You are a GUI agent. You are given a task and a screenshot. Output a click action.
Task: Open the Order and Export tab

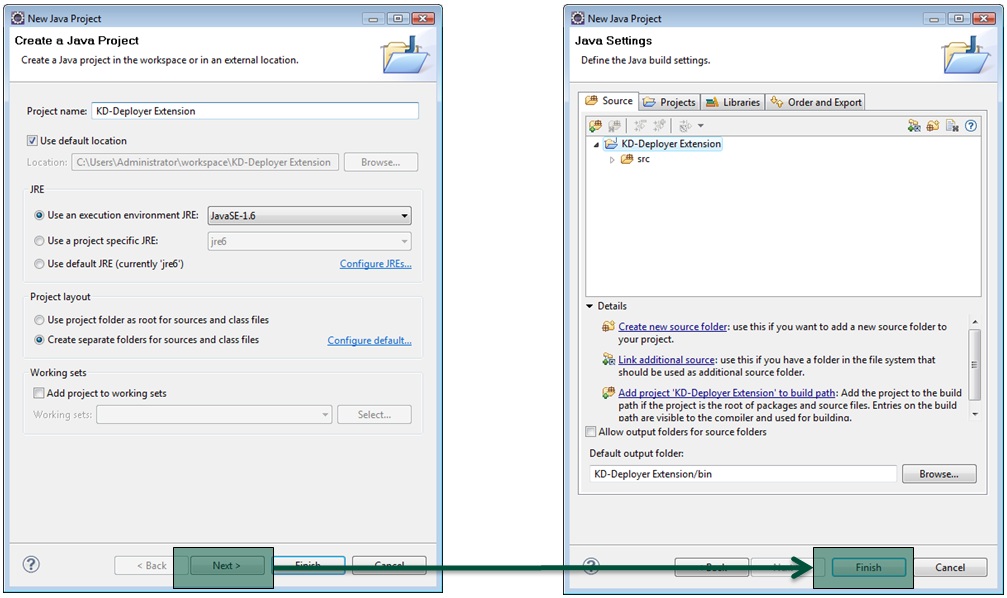(816, 102)
